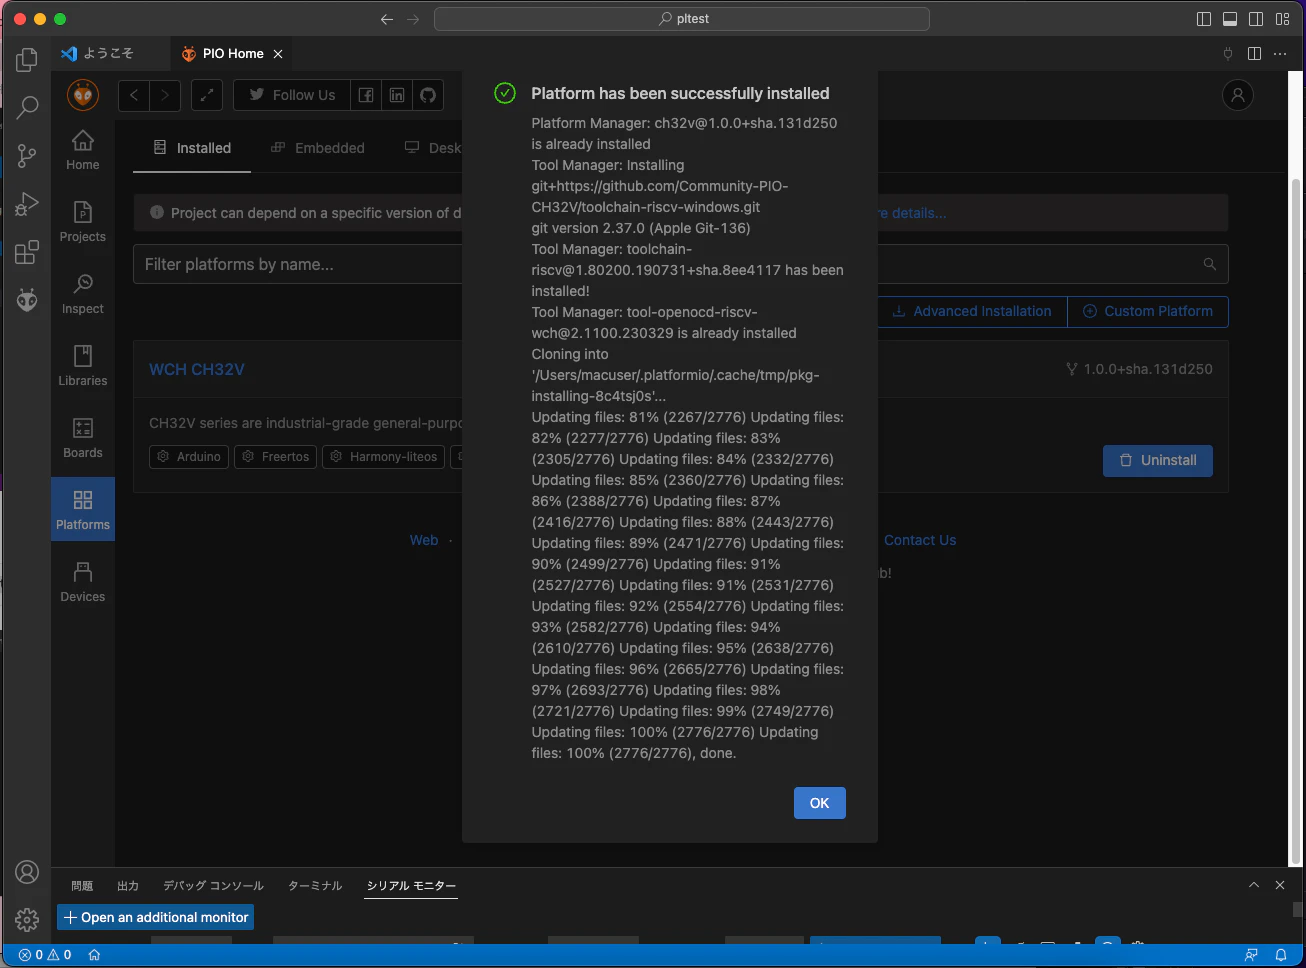Go to PIO Home page
This screenshot has width=1306, height=968.
point(83,150)
